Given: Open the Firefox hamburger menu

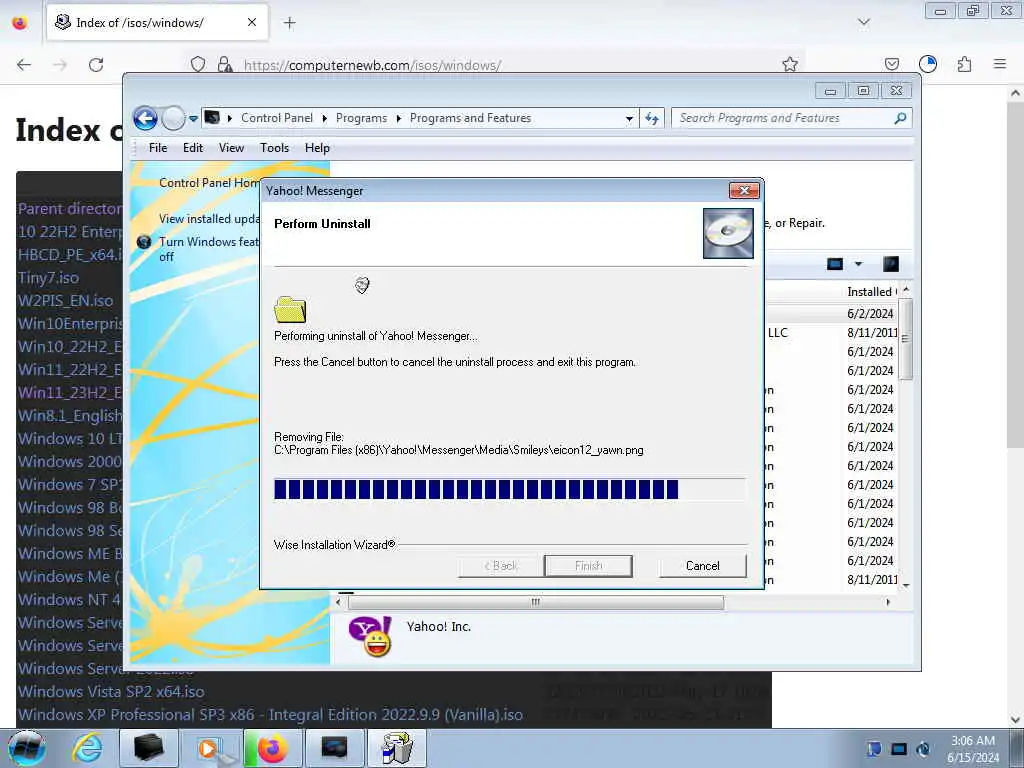Looking at the screenshot, I should [x=1000, y=64].
